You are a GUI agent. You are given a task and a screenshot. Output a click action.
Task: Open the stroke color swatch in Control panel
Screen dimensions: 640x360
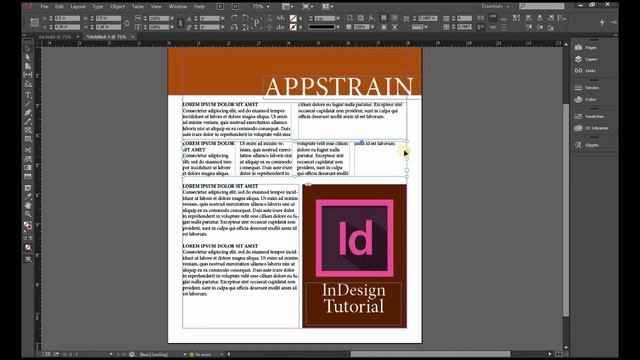click(x=293, y=27)
